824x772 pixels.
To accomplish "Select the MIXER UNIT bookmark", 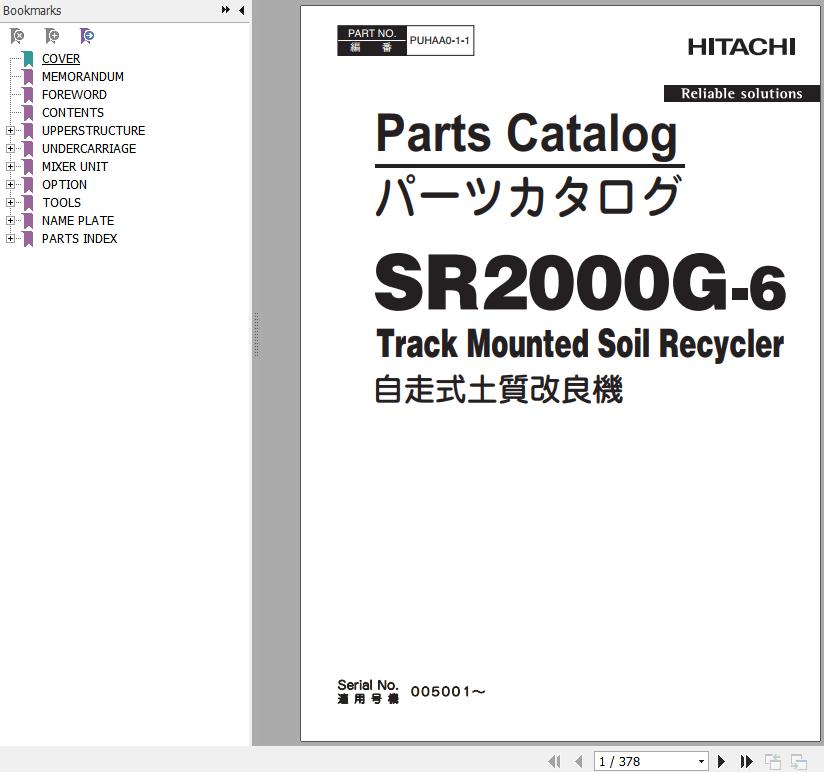I will (x=75, y=167).
